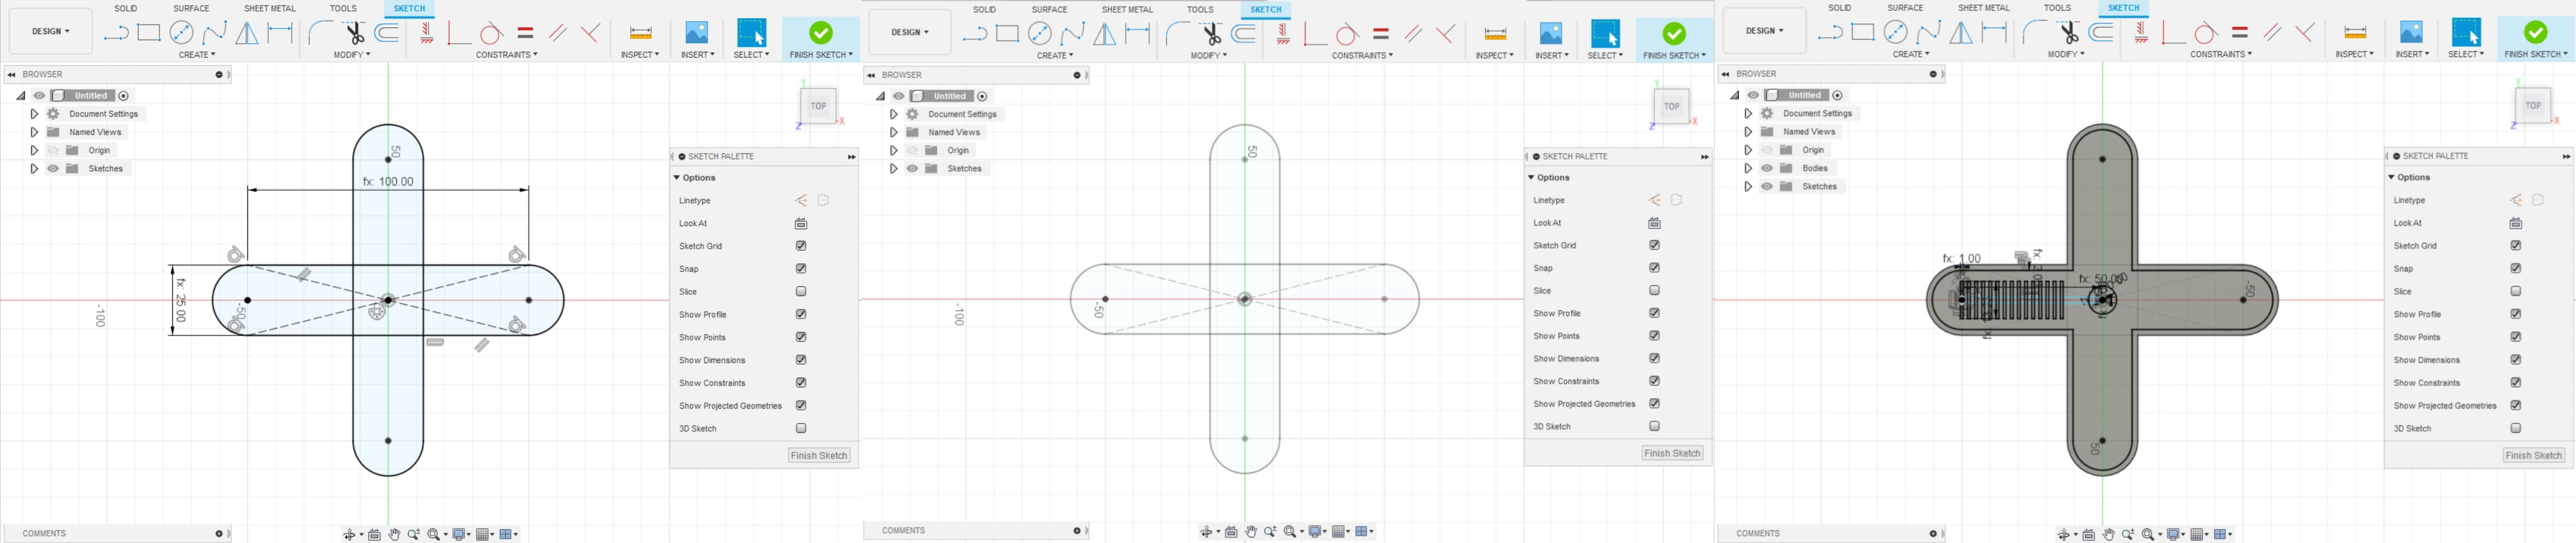Toggle Show Profile in middle Sketch Palette
The width and height of the screenshot is (2576, 543).
click(1655, 313)
